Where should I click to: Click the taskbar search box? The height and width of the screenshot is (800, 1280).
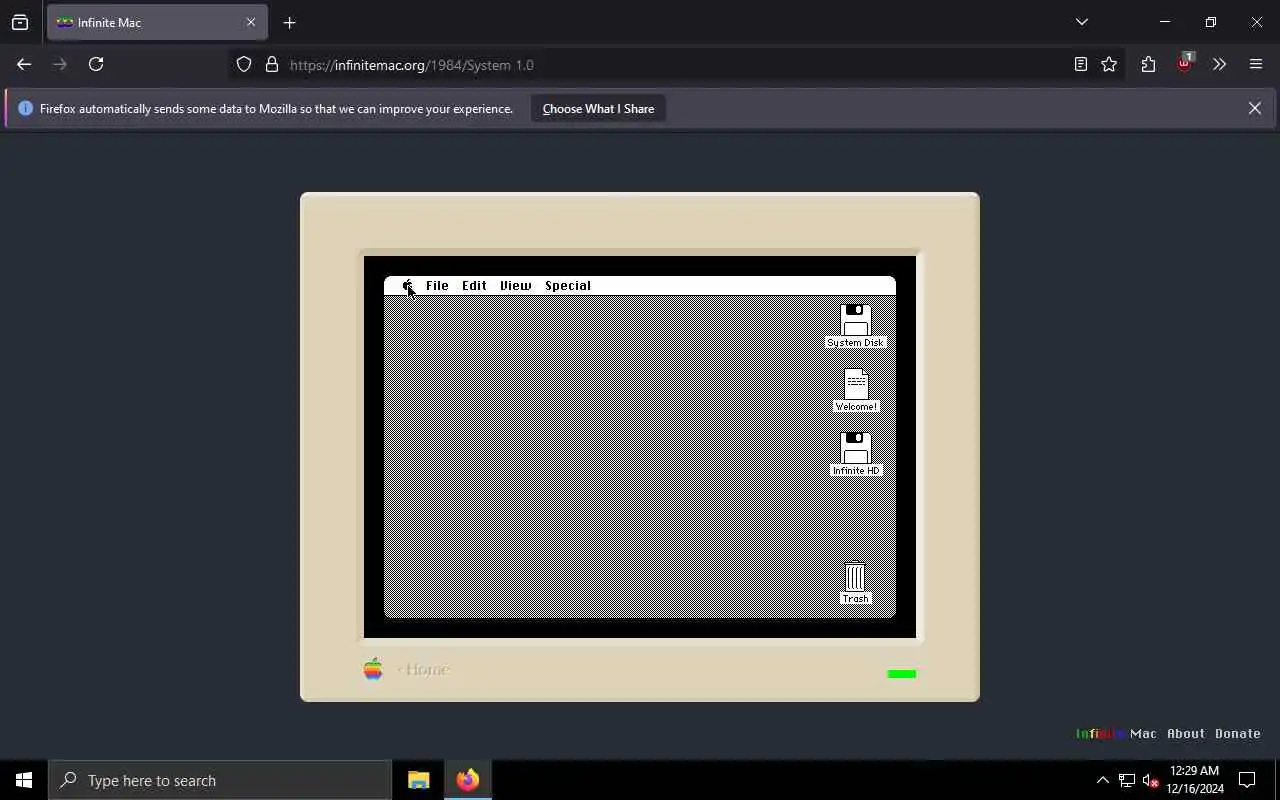pyautogui.click(x=220, y=780)
